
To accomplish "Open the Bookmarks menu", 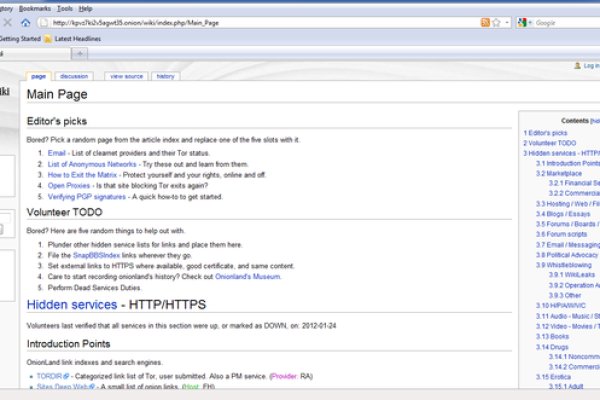I will (35, 8).
